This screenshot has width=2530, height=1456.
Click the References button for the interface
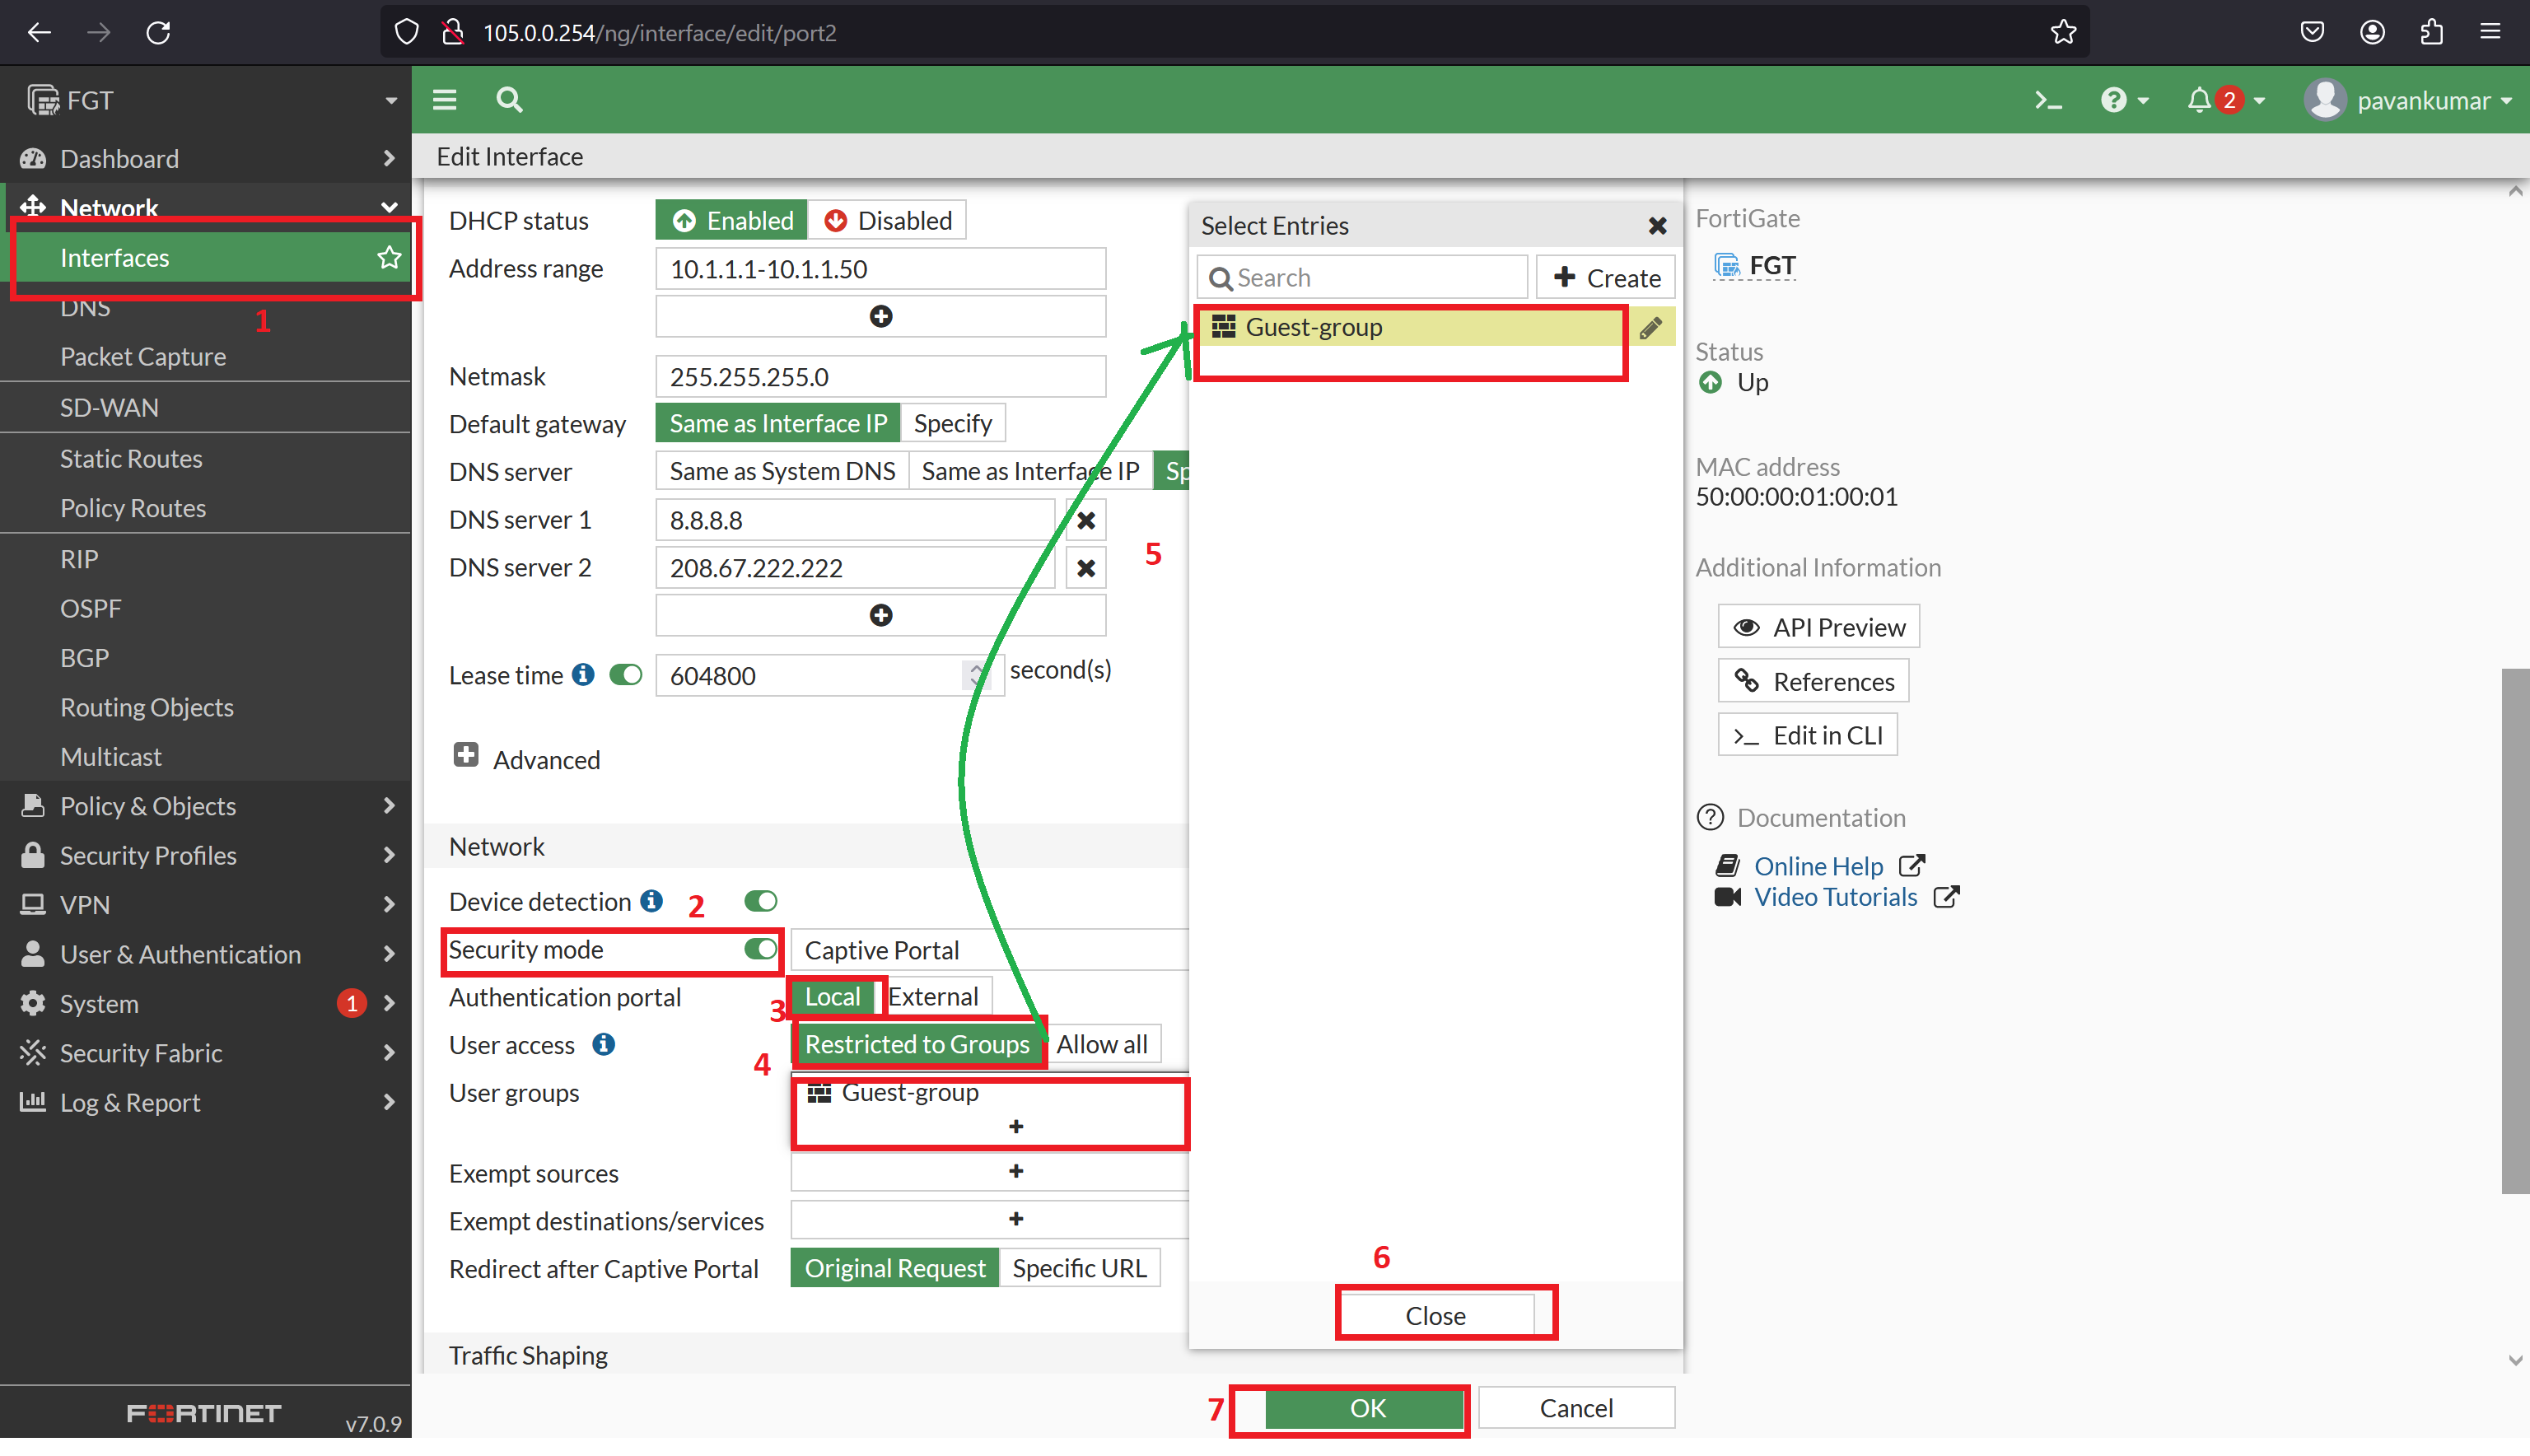1812,680
